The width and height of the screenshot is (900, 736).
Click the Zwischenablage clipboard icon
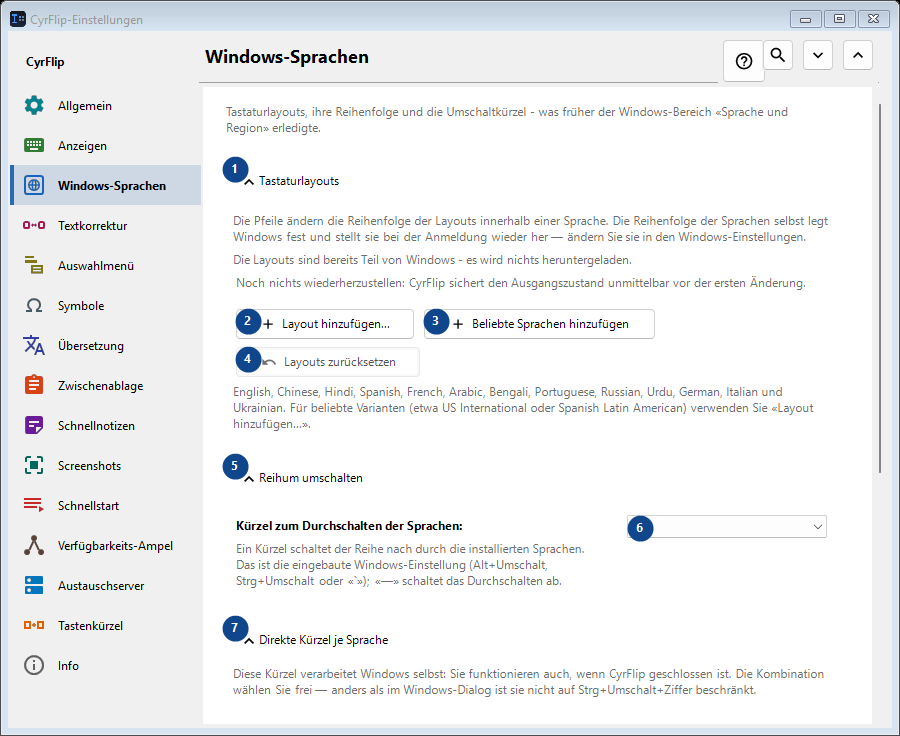pyautogui.click(x=34, y=385)
